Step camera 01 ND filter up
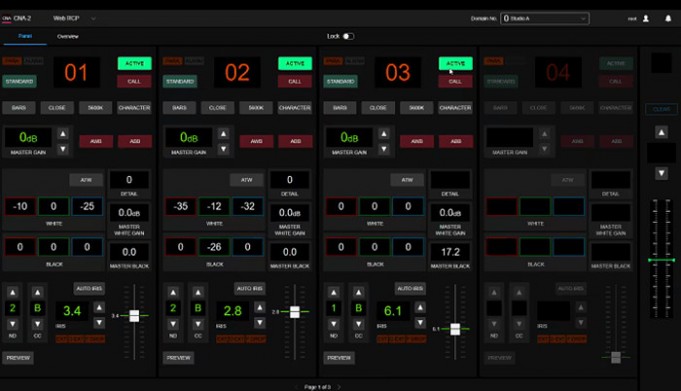Screen dimensions: 681x391 click(x=13, y=292)
